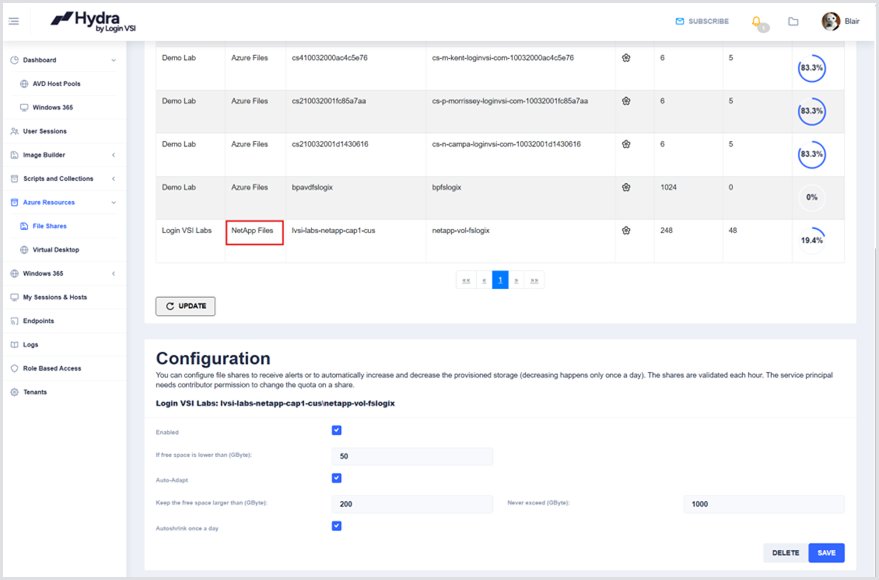The image size is (879, 580).
Task: Click the Never exceed (GByte) field
Action: [x=763, y=504]
